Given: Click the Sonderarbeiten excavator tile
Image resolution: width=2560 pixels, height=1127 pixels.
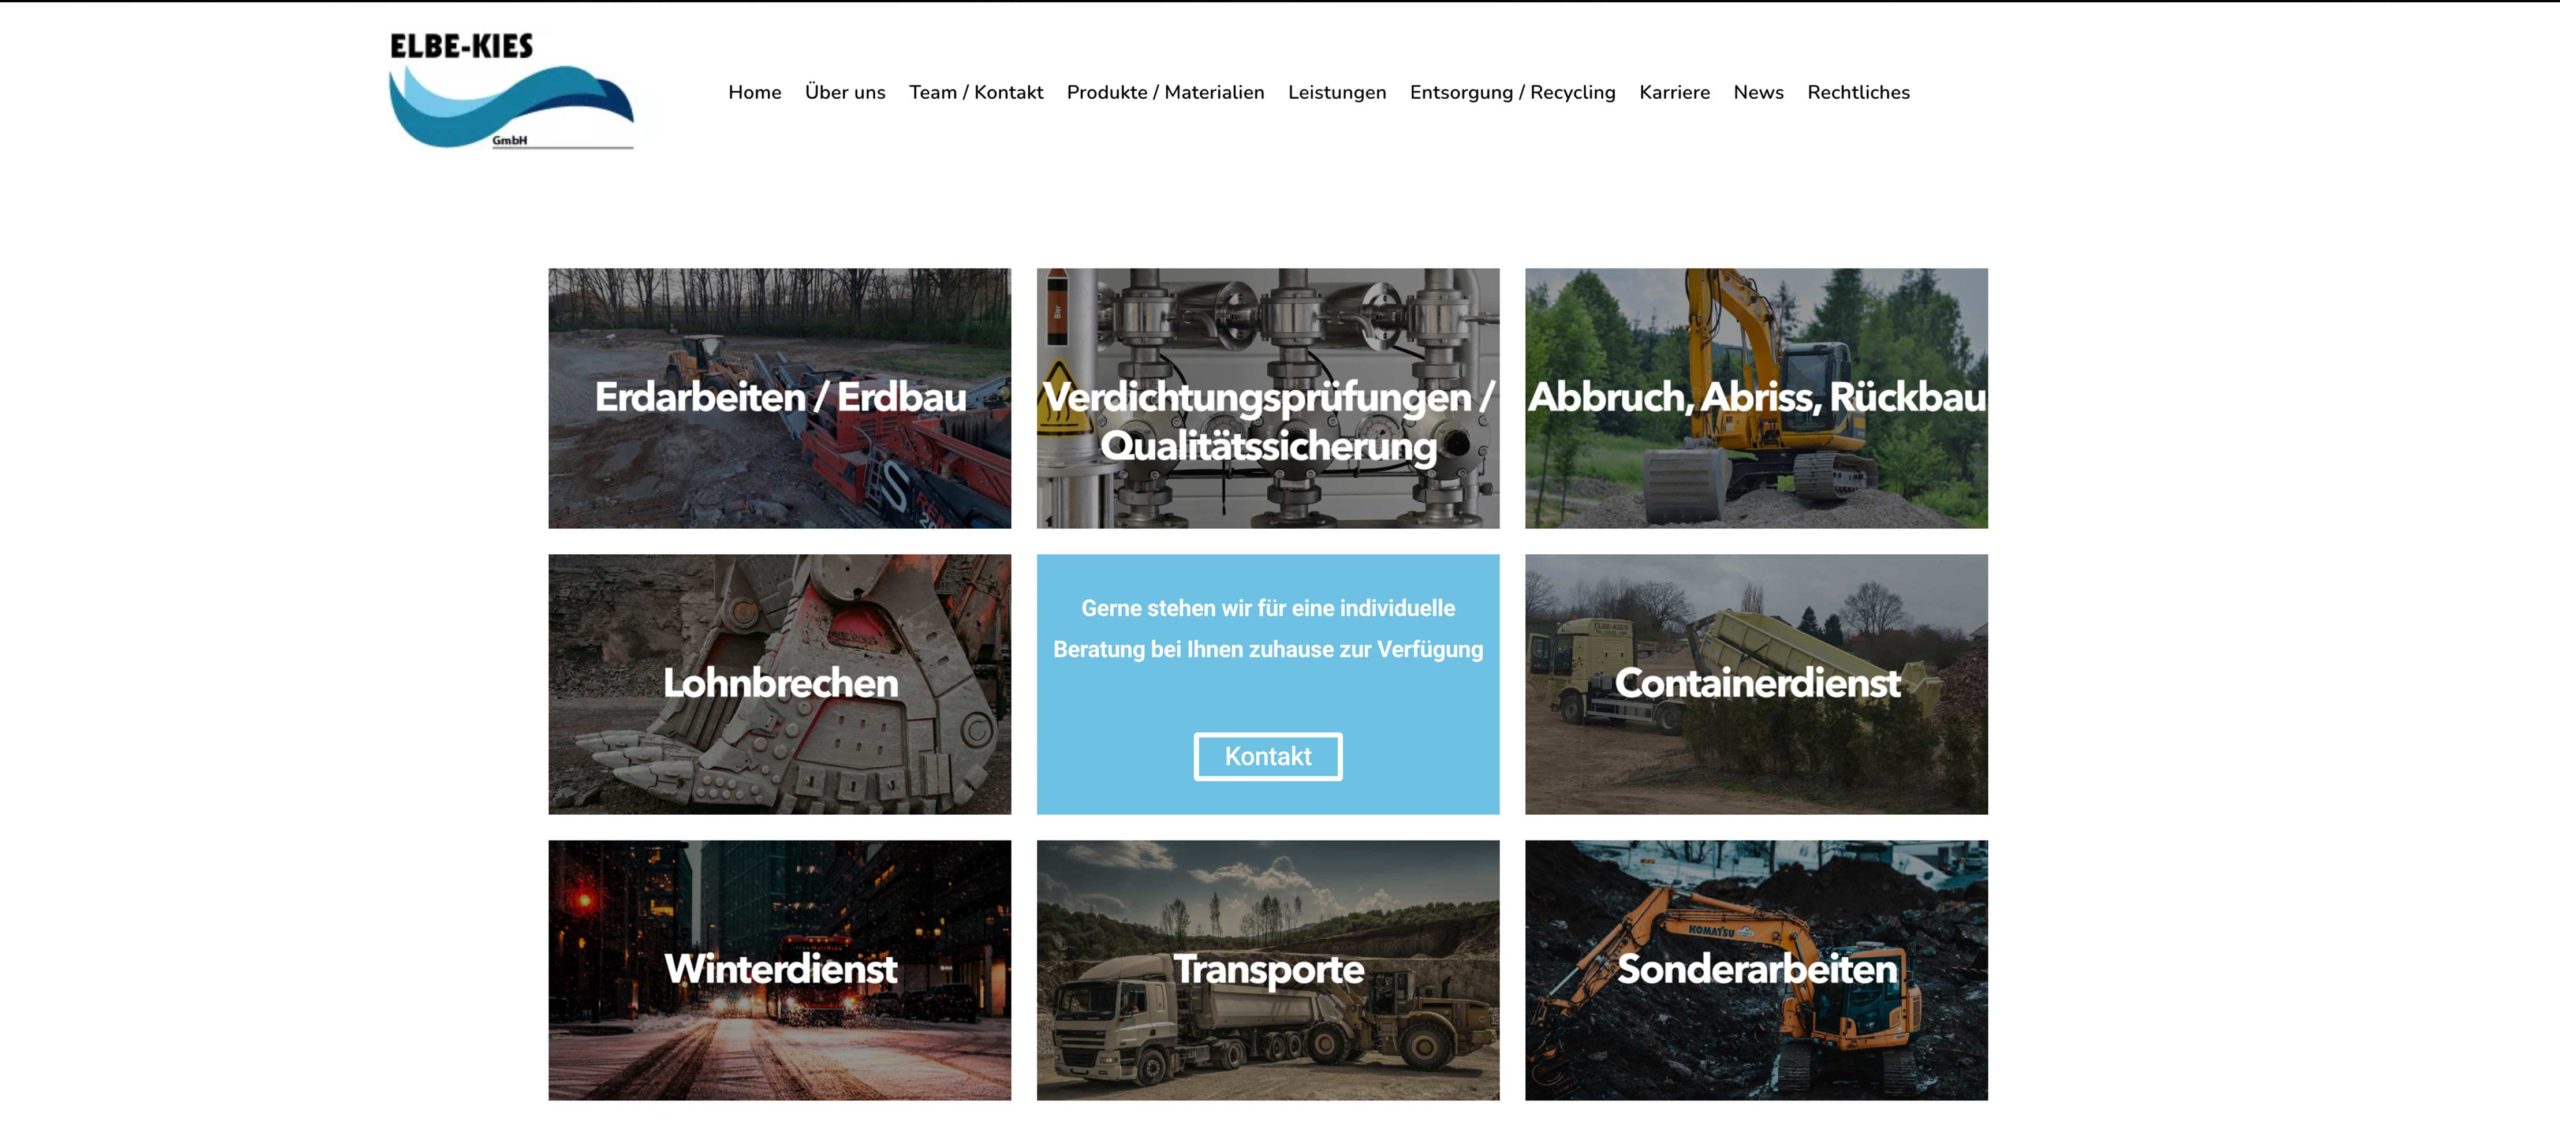Looking at the screenshot, I should (x=1756, y=970).
